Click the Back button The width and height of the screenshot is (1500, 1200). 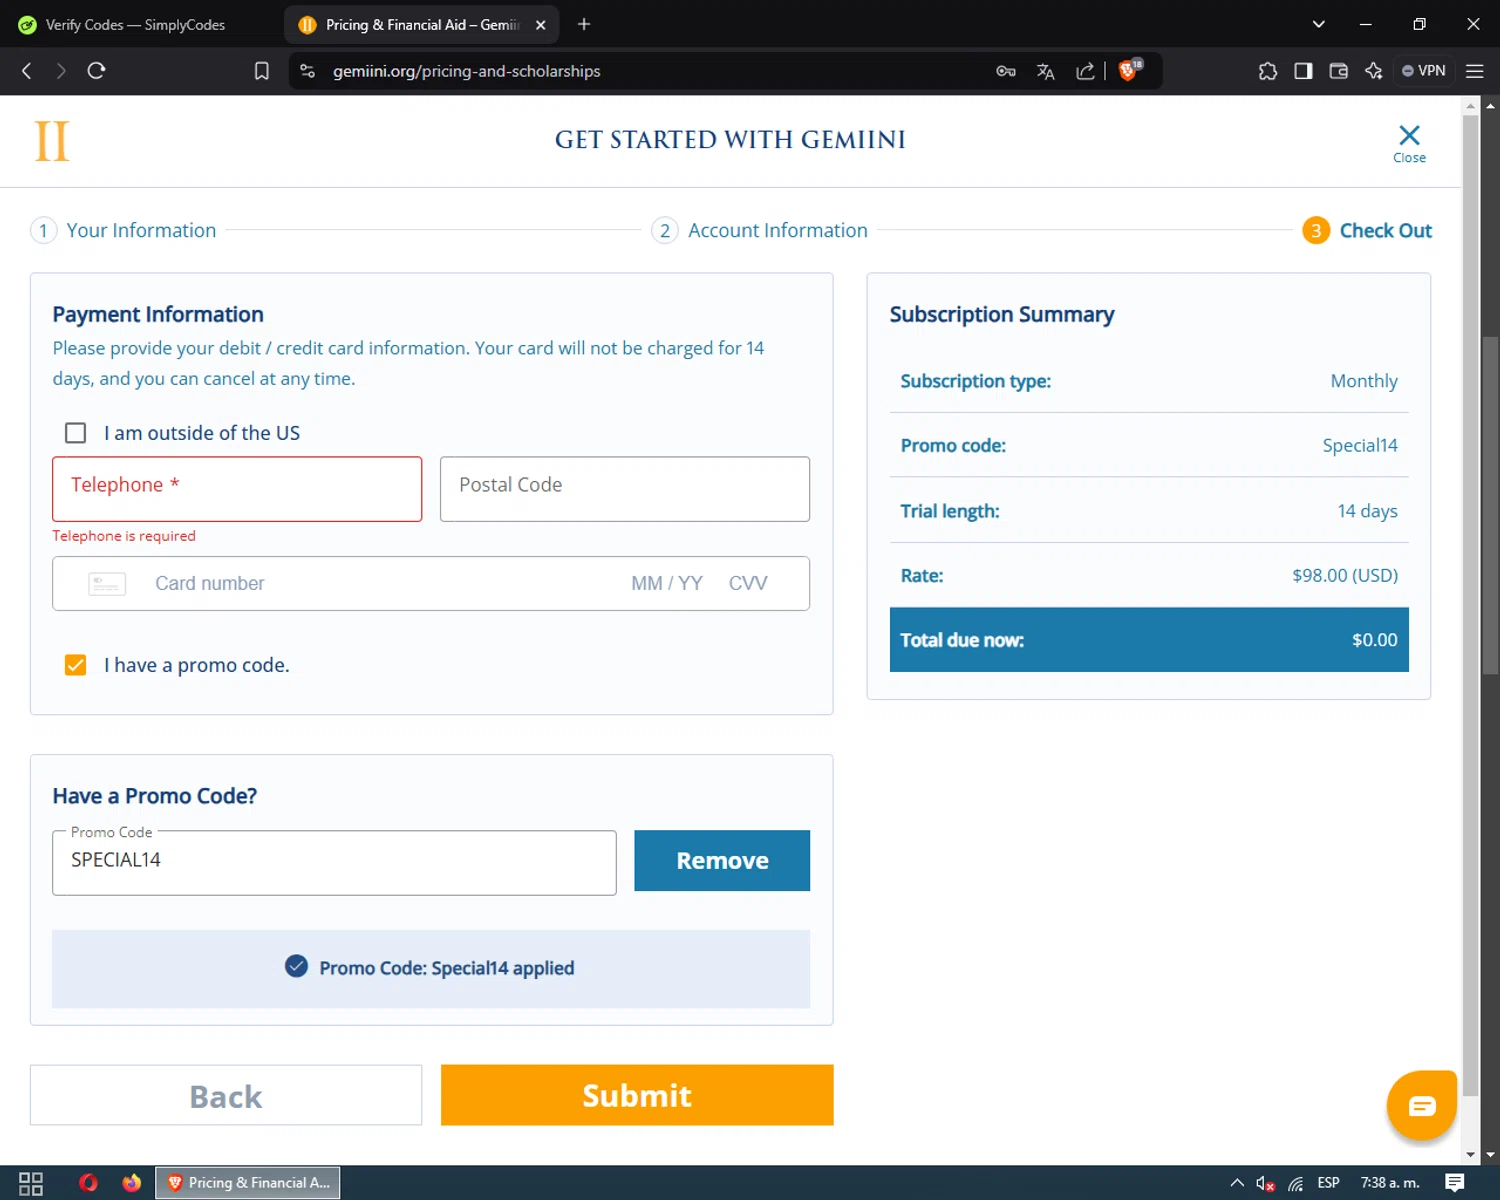pos(226,1095)
